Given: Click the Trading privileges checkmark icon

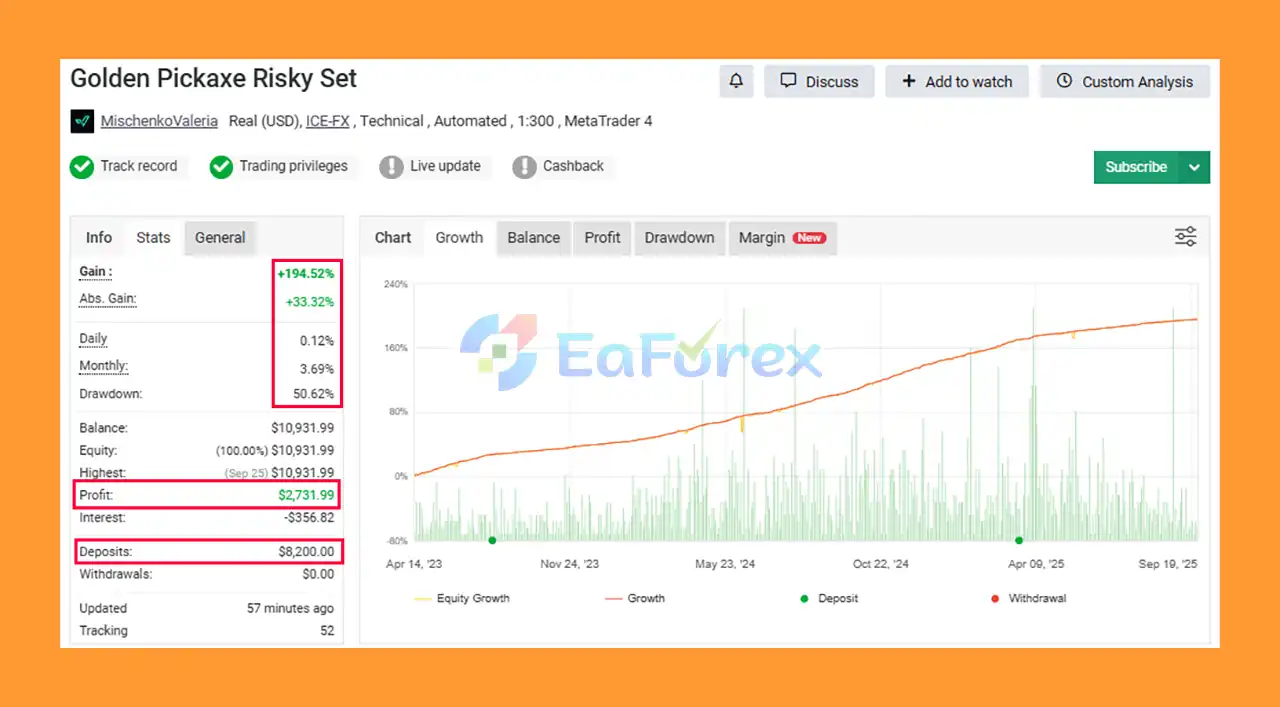Looking at the screenshot, I should pyautogui.click(x=221, y=167).
